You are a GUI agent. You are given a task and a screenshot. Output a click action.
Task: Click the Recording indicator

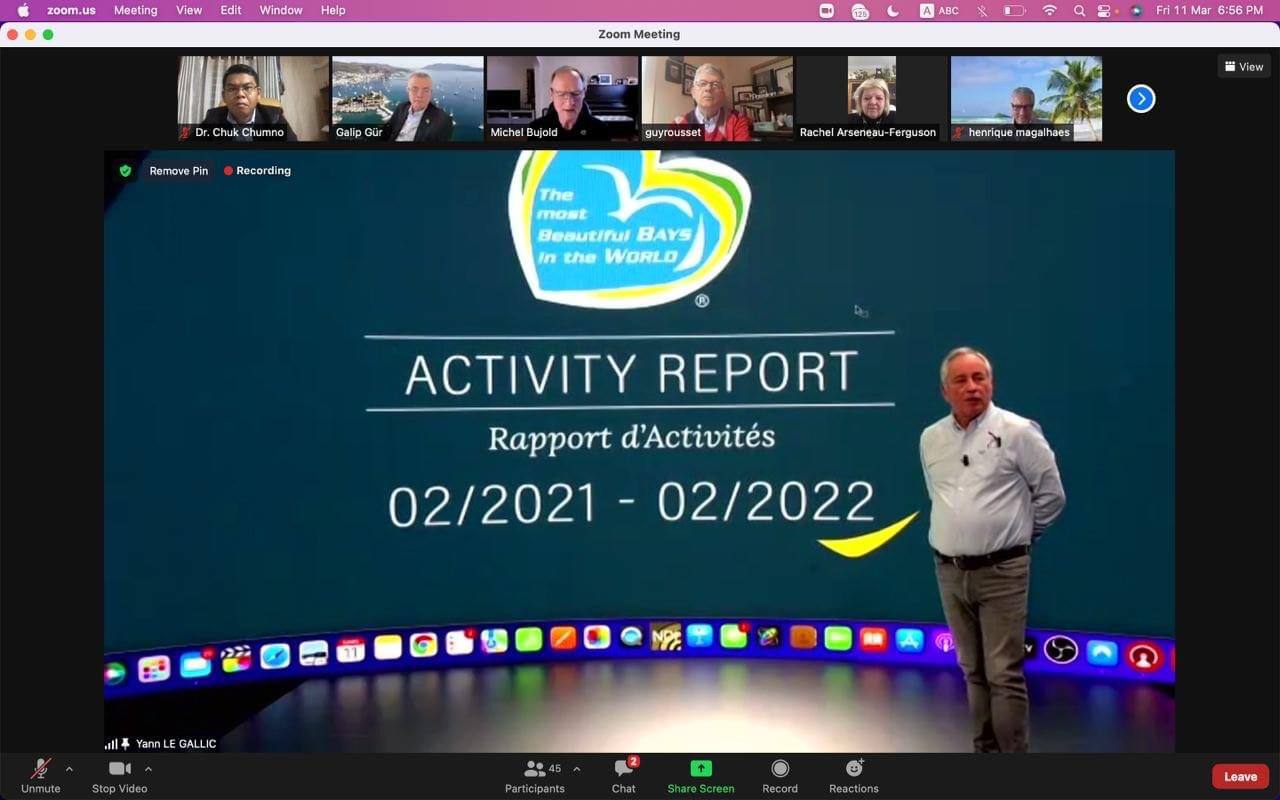(x=257, y=171)
